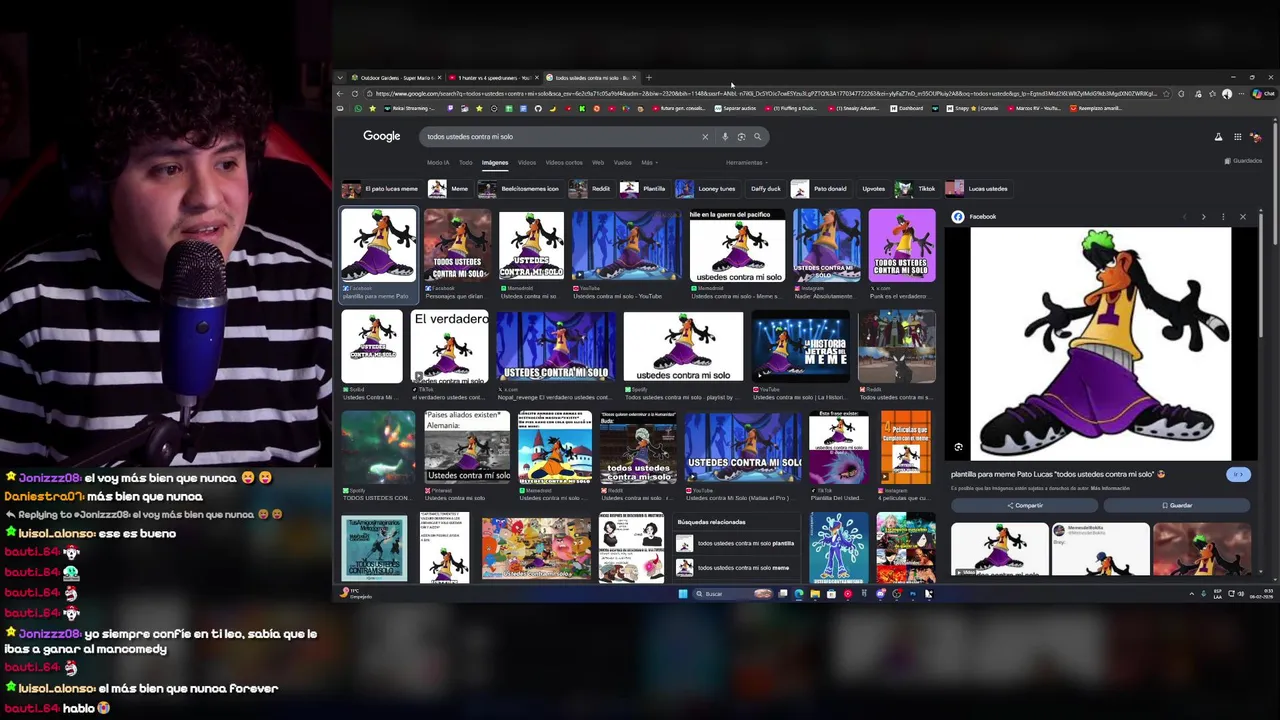Click the weather widget on taskbar

coord(356,594)
